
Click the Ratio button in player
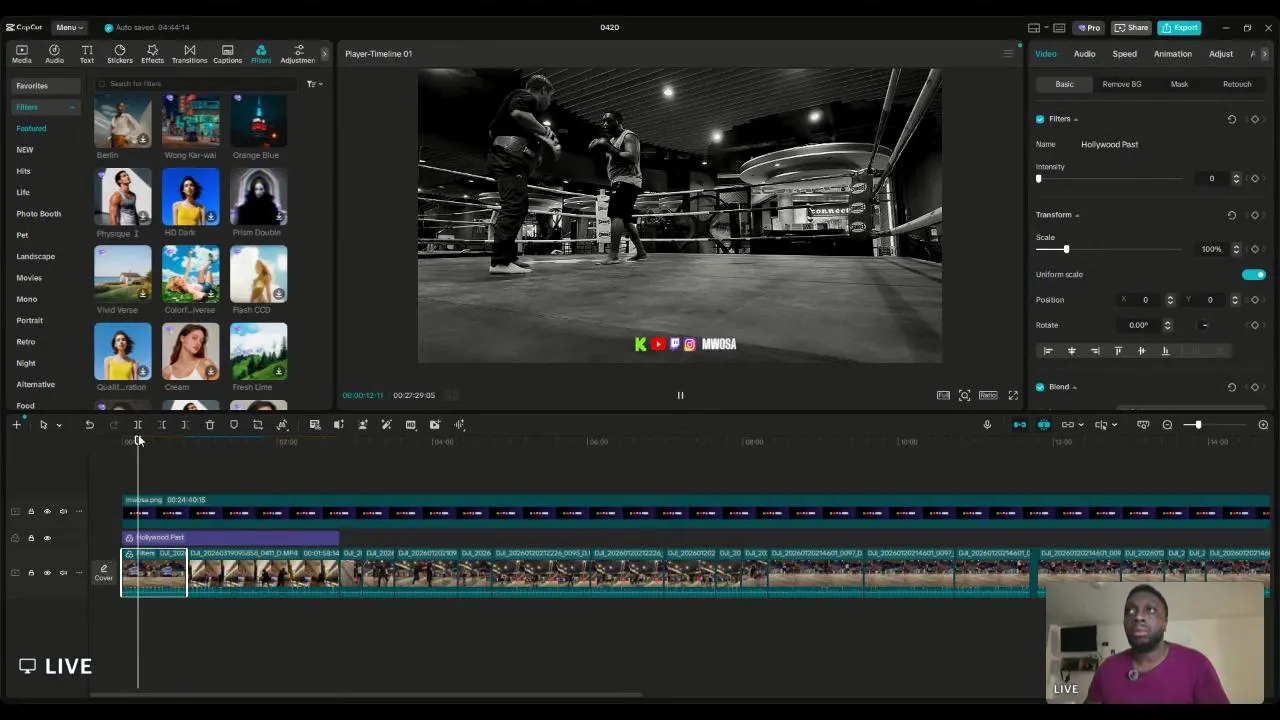tap(988, 395)
